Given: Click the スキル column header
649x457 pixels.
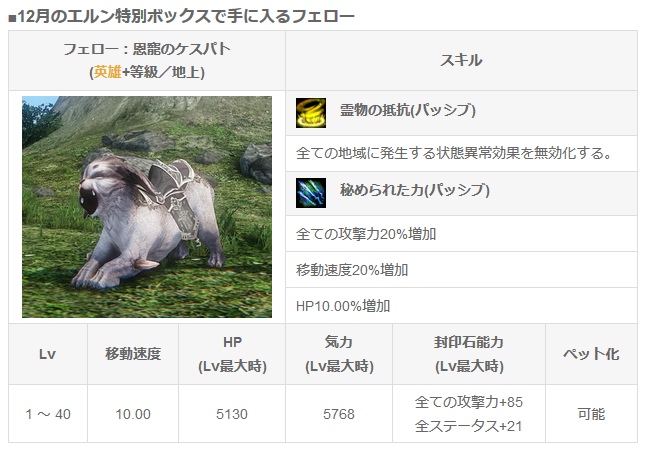Looking at the screenshot, I should 462,60.
